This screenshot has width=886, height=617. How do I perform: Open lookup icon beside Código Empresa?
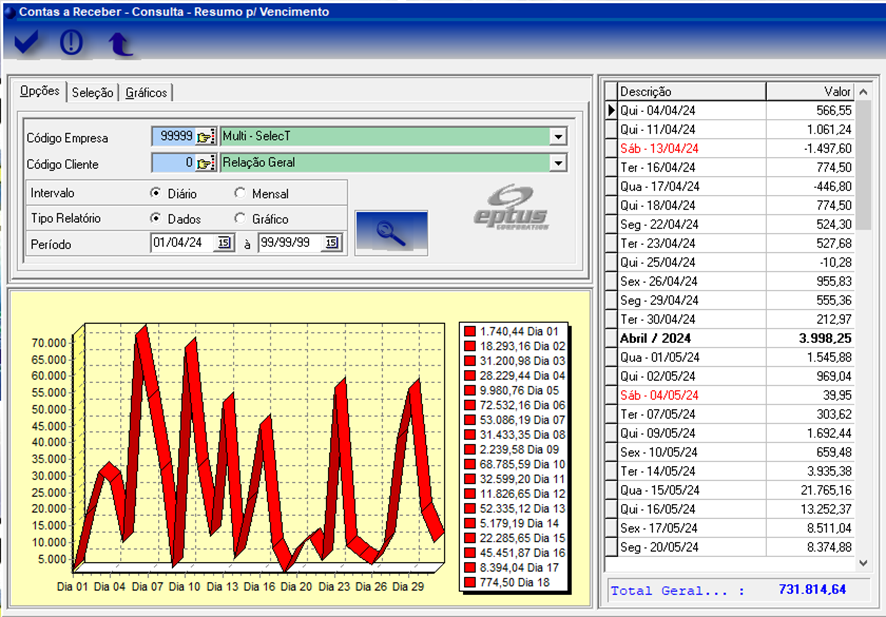[206, 137]
